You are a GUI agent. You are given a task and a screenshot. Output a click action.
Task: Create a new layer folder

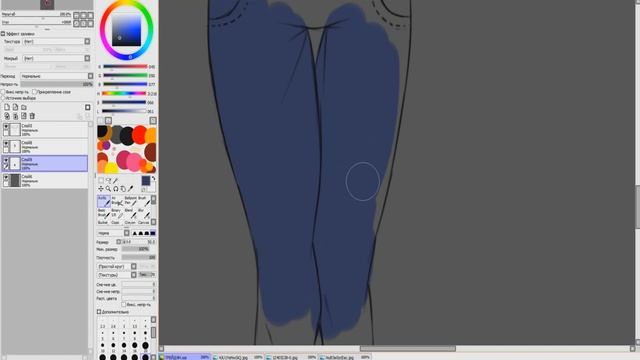[x=24, y=107]
